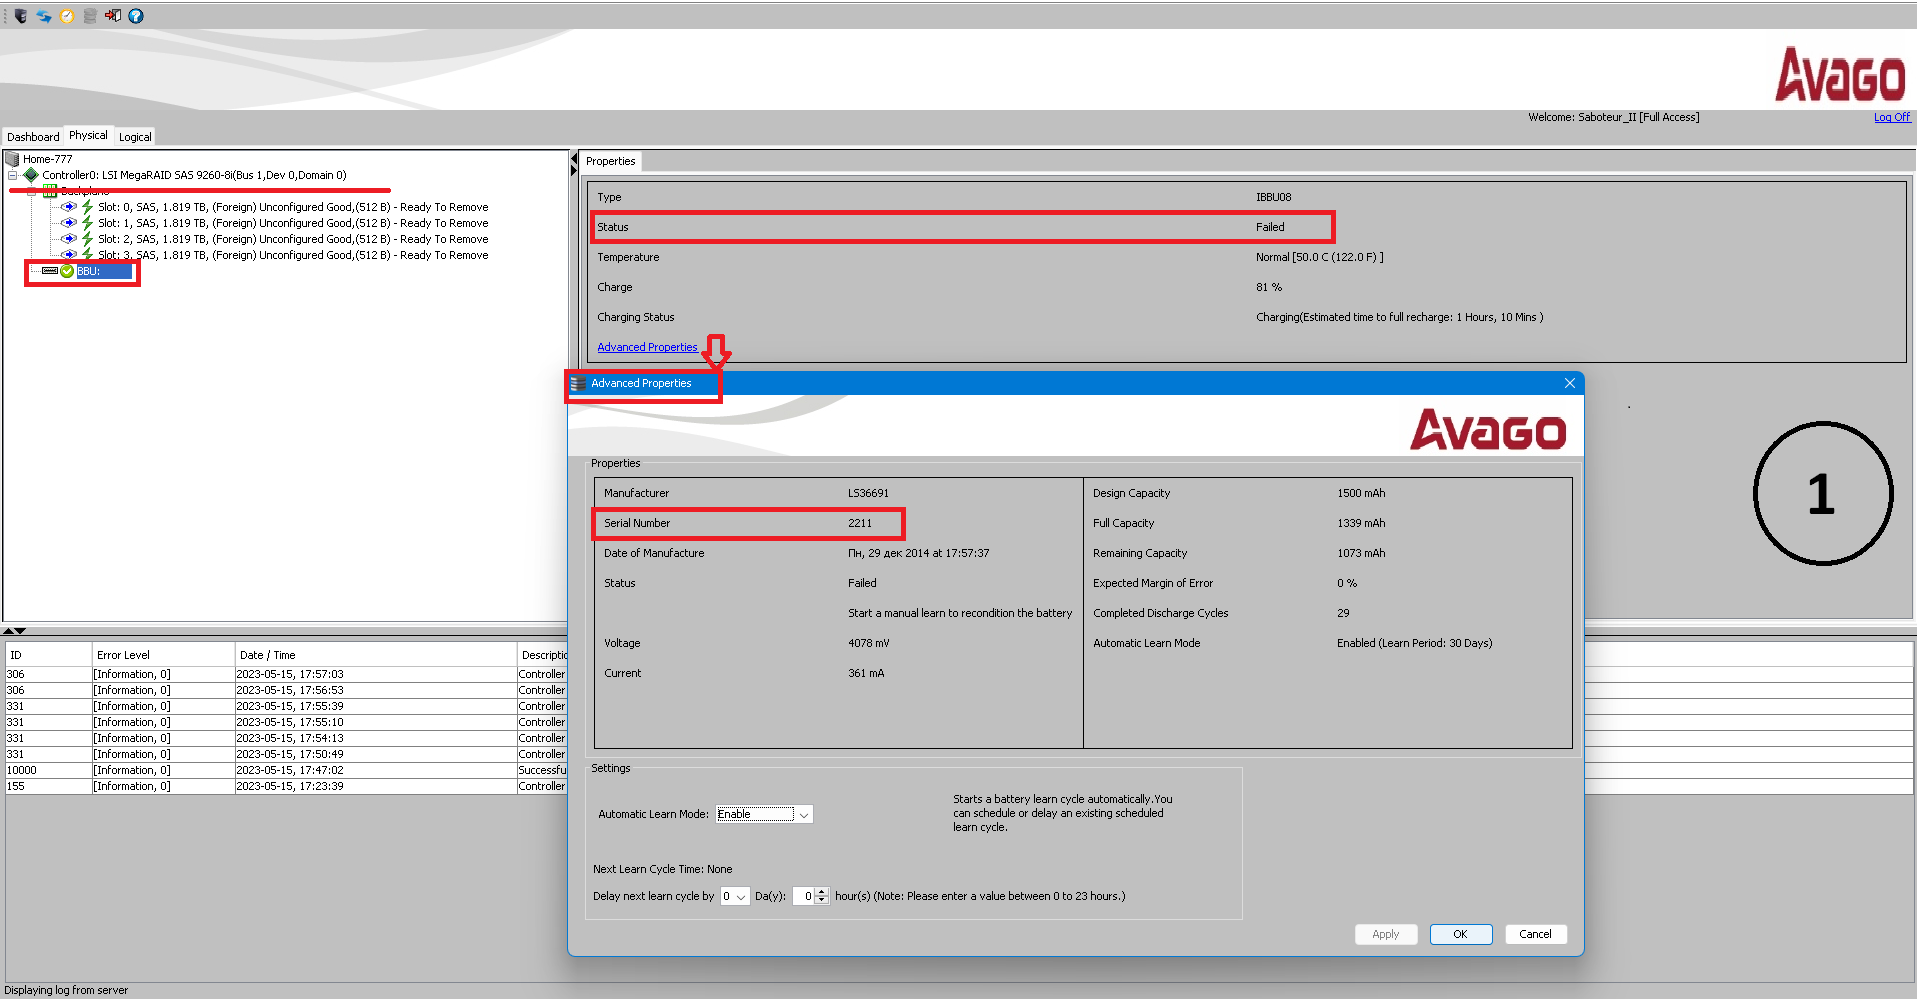
Task: Click the green lightning icon for Slot 1
Action: click(x=87, y=223)
